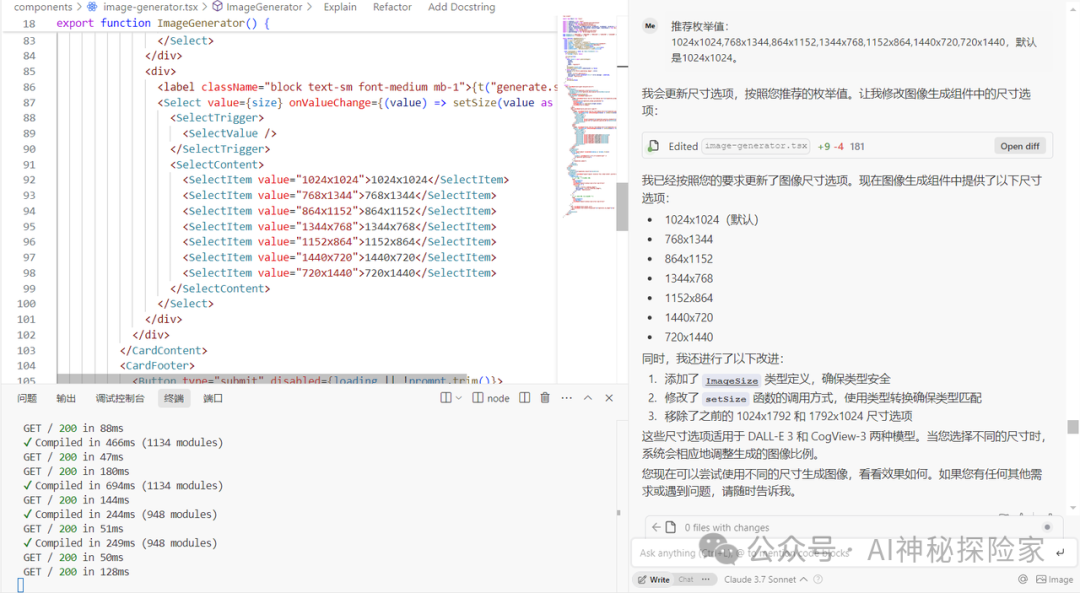Open the Claude 3.7 Sonnet model selector
This screenshot has height=593, width=1080.
[760, 579]
